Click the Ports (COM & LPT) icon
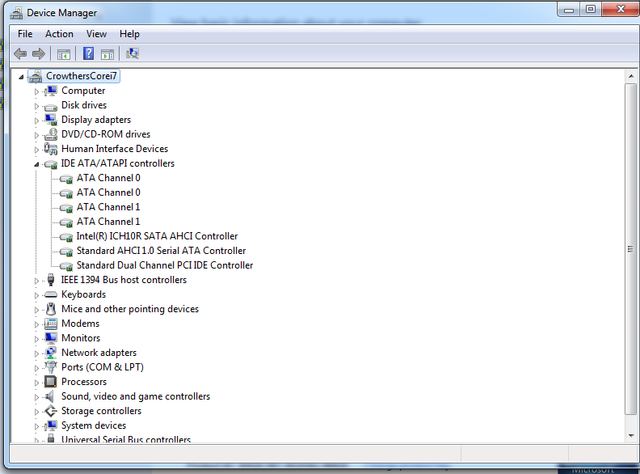Viewport: 640px width, 474px height. pyautogui.click(x=51, y=367)
